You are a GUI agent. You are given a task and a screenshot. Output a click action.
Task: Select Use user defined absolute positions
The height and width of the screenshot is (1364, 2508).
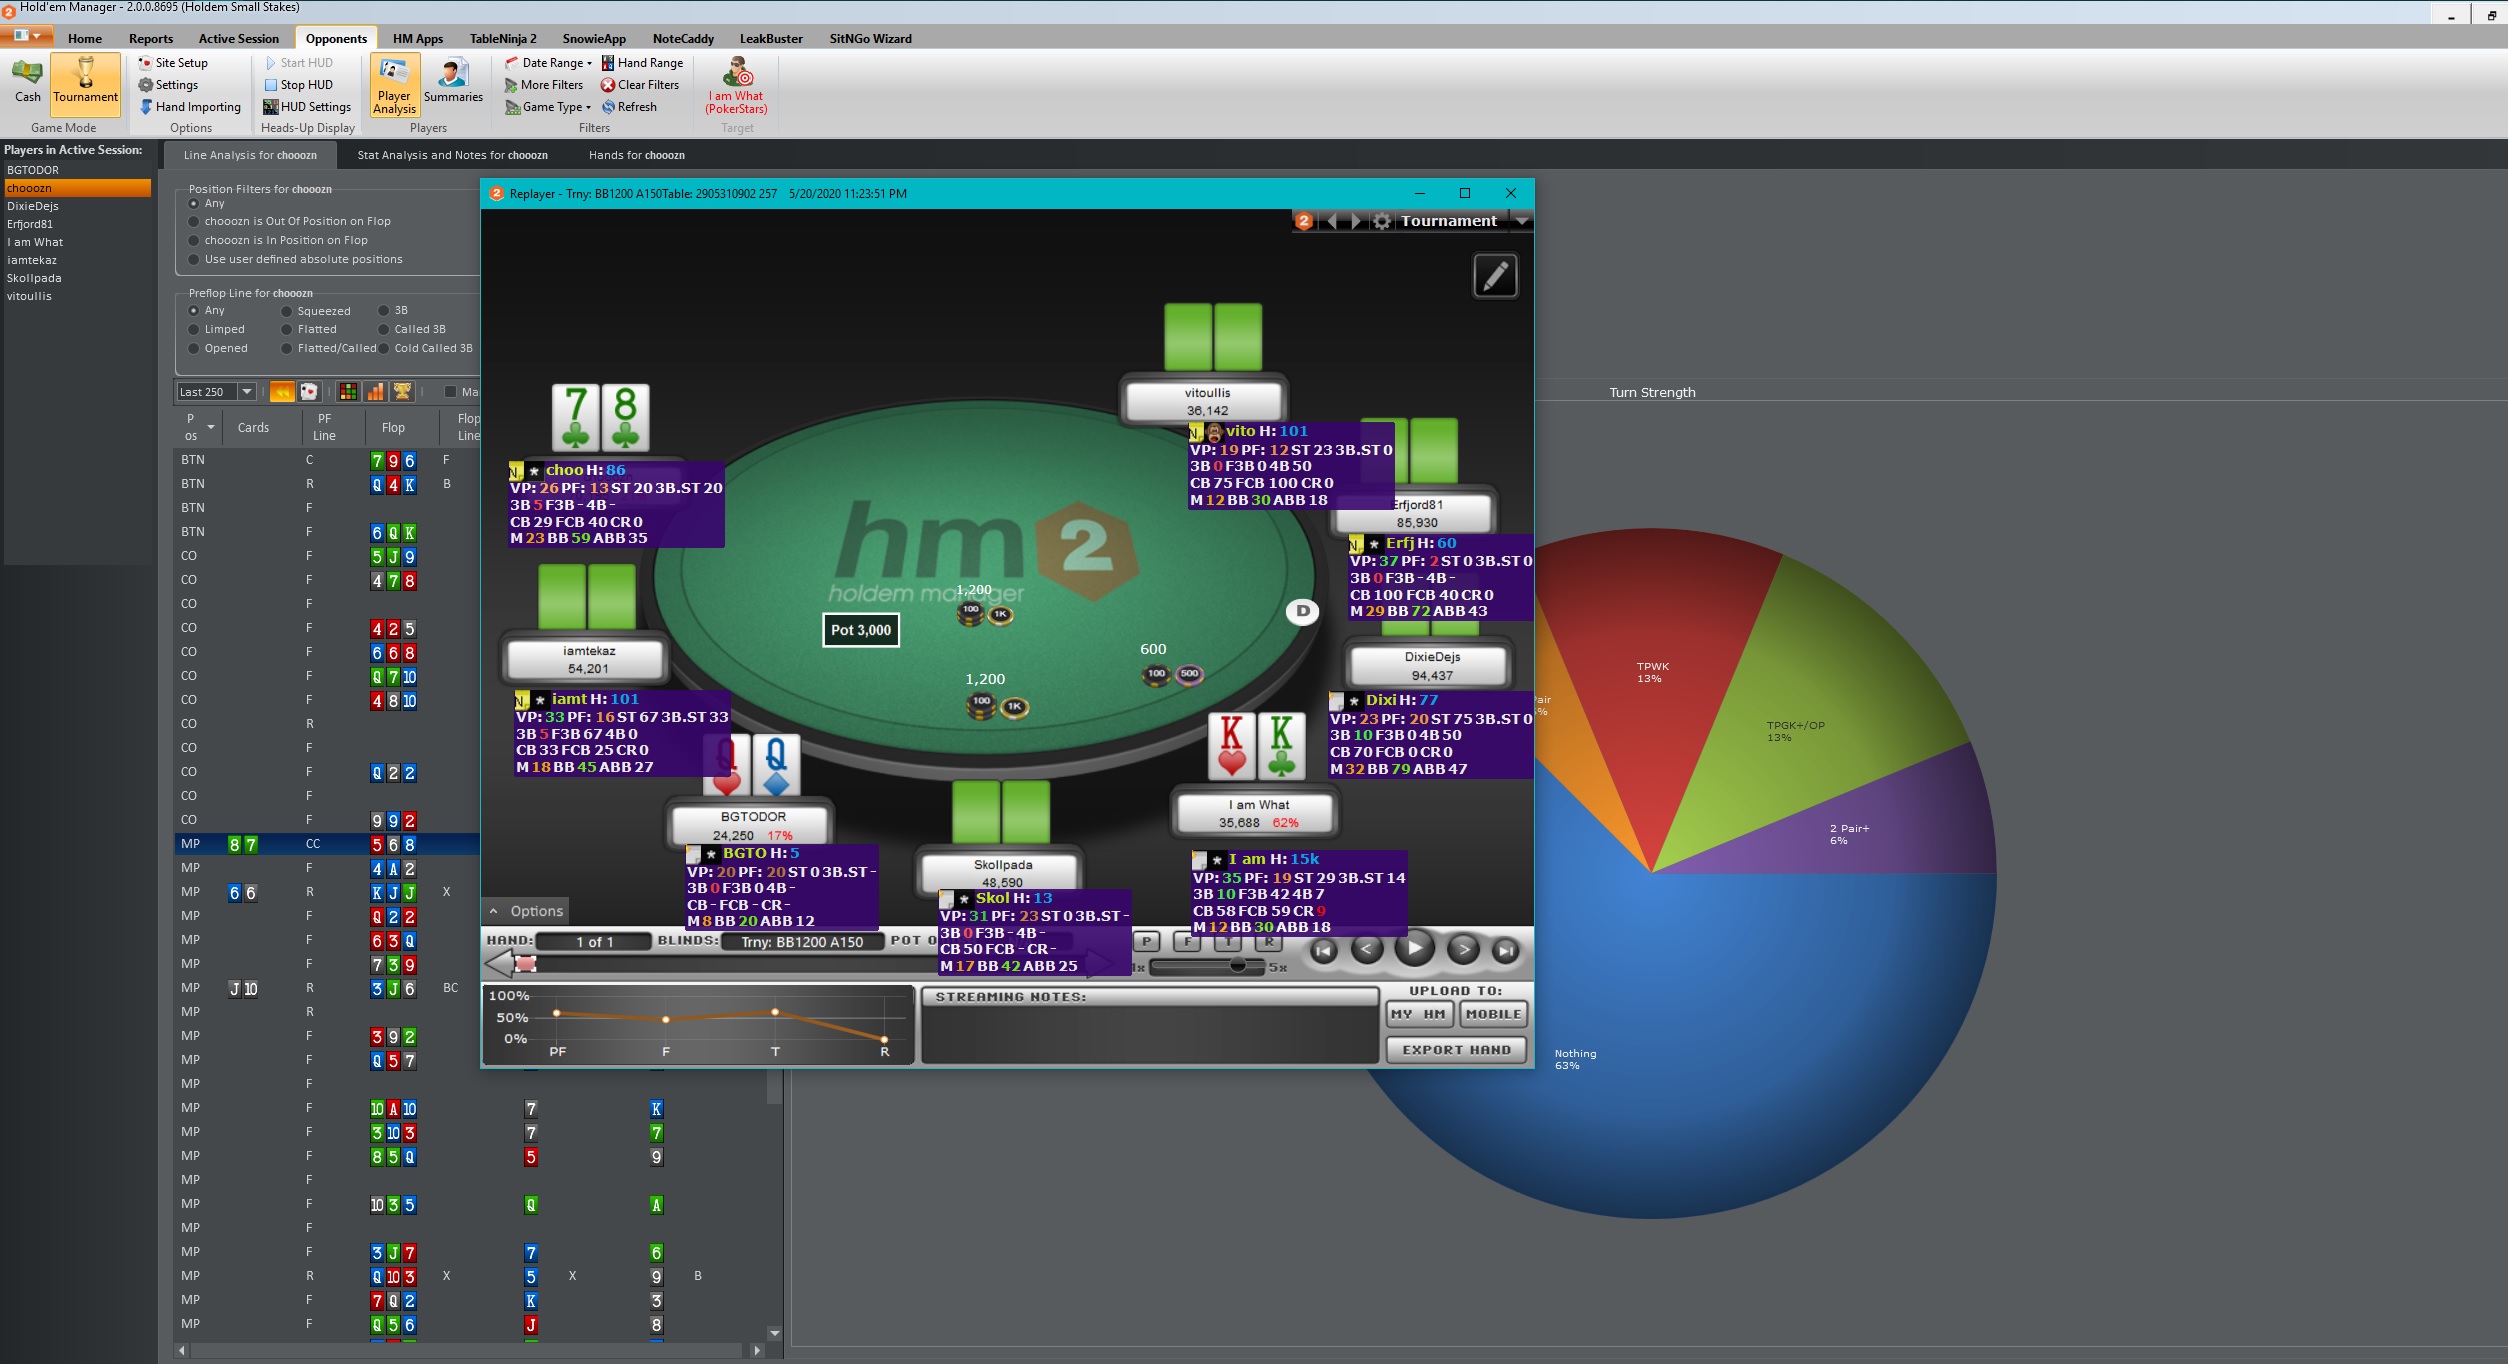[x=194, y=260]
